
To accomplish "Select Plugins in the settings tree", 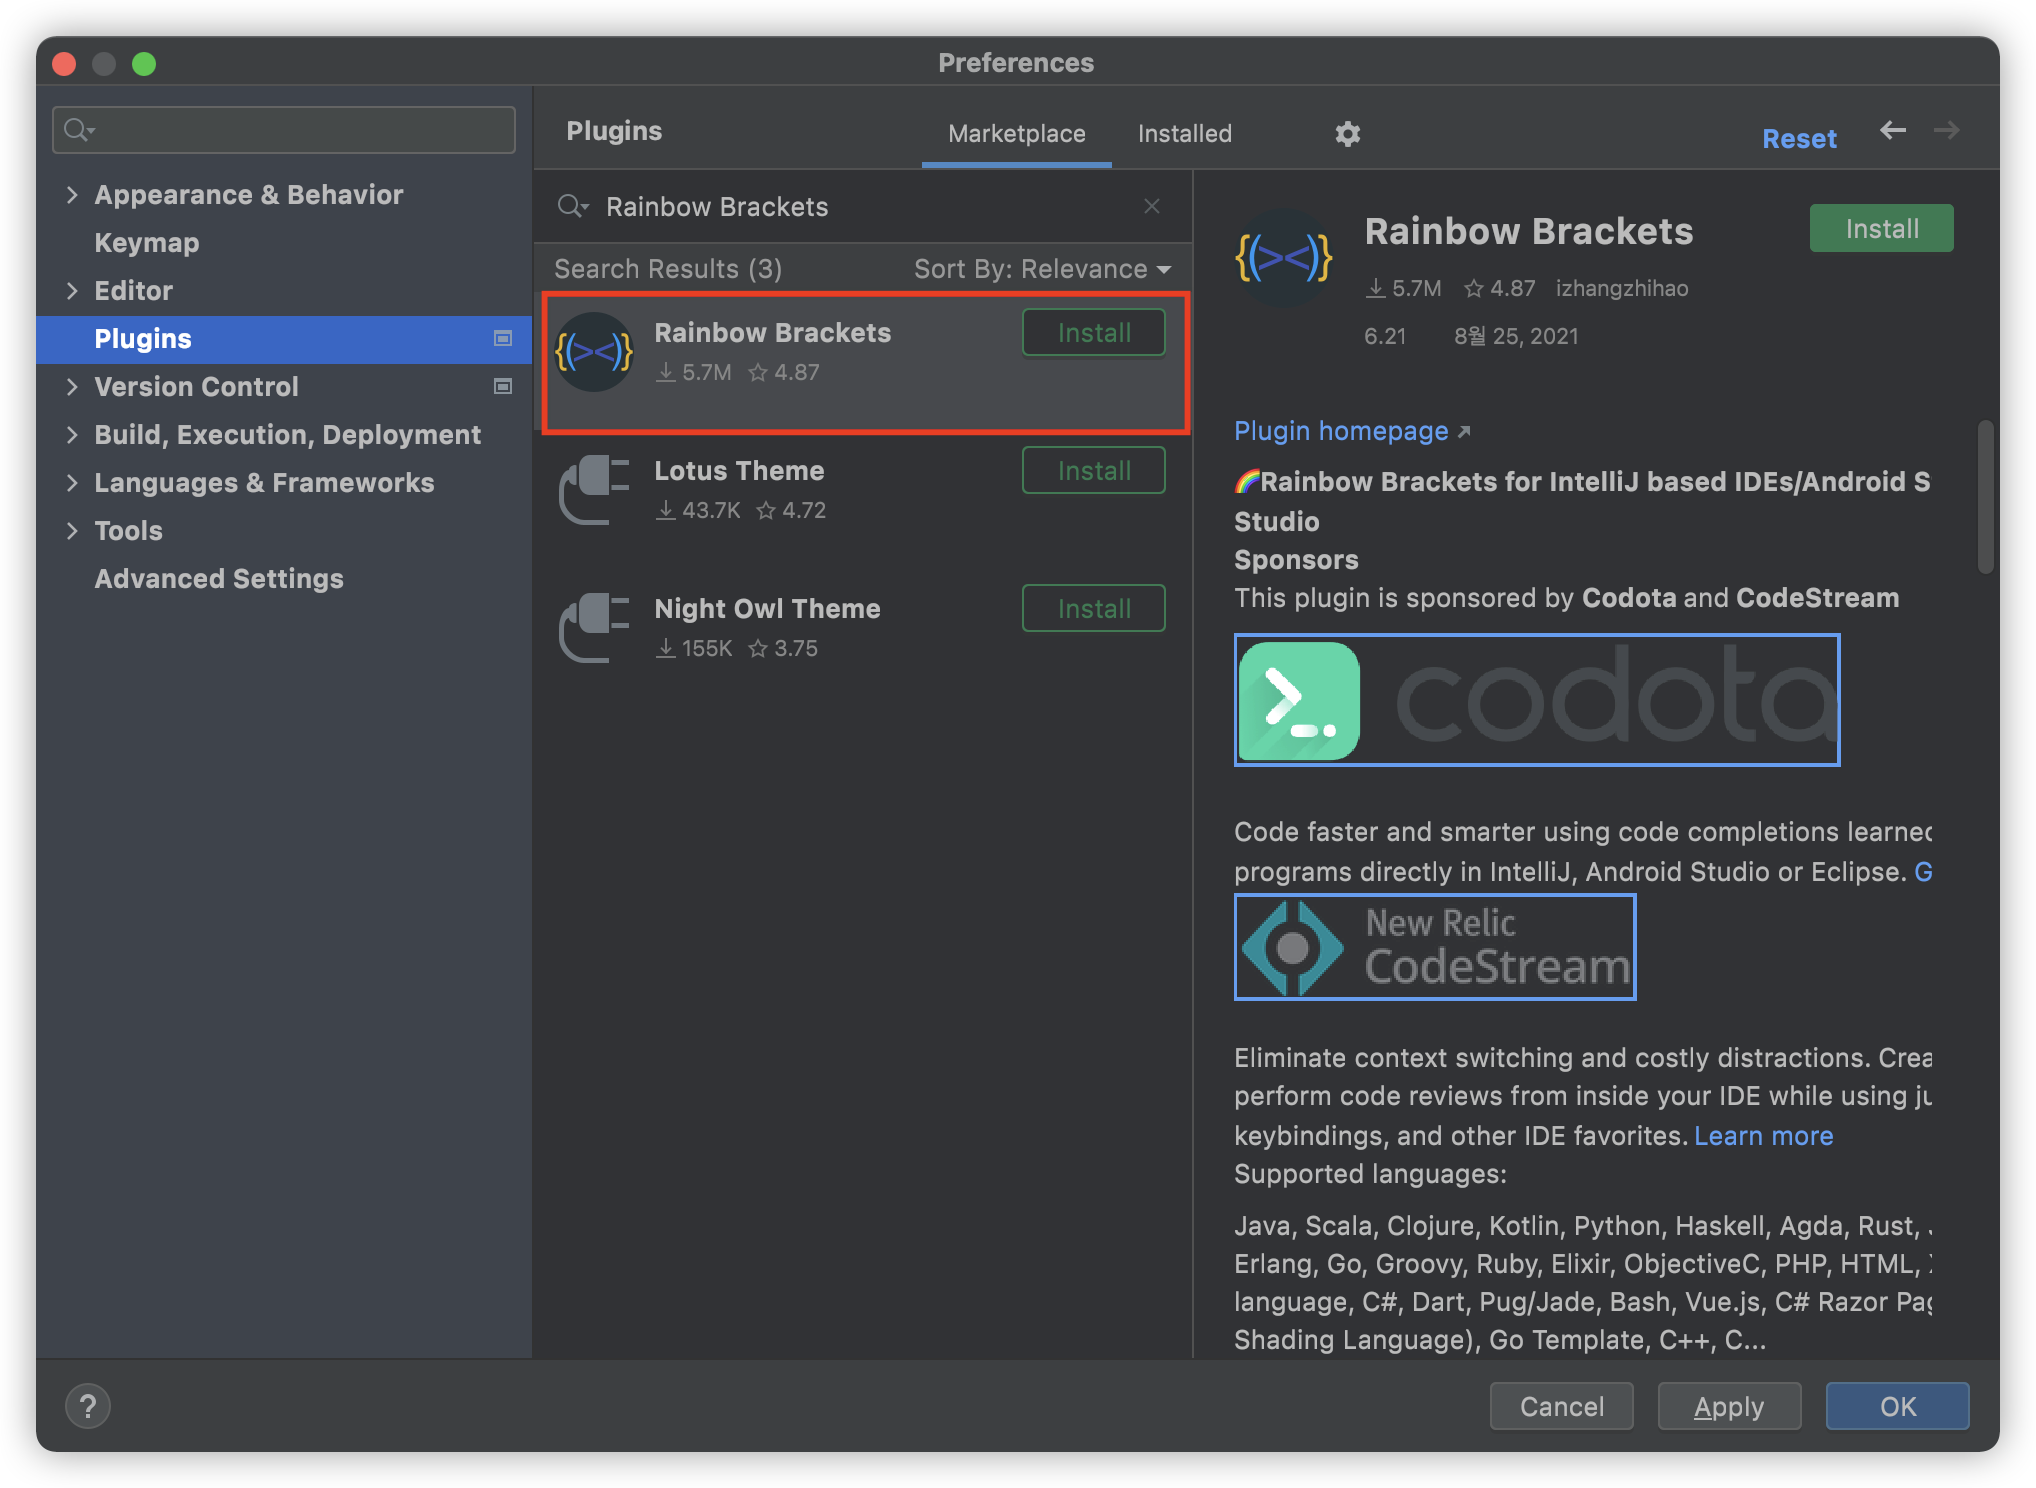I will pyautogui.click(x=284, y=339).
